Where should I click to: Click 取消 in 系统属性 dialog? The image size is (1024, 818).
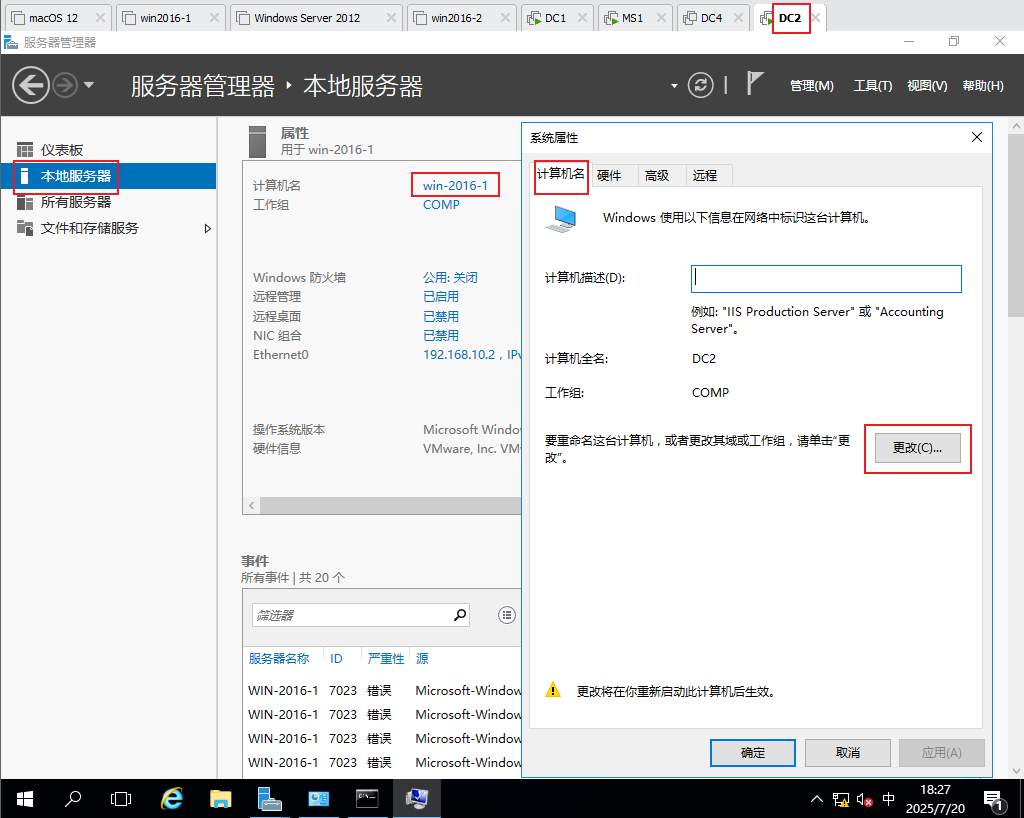[x=848, y=753]
